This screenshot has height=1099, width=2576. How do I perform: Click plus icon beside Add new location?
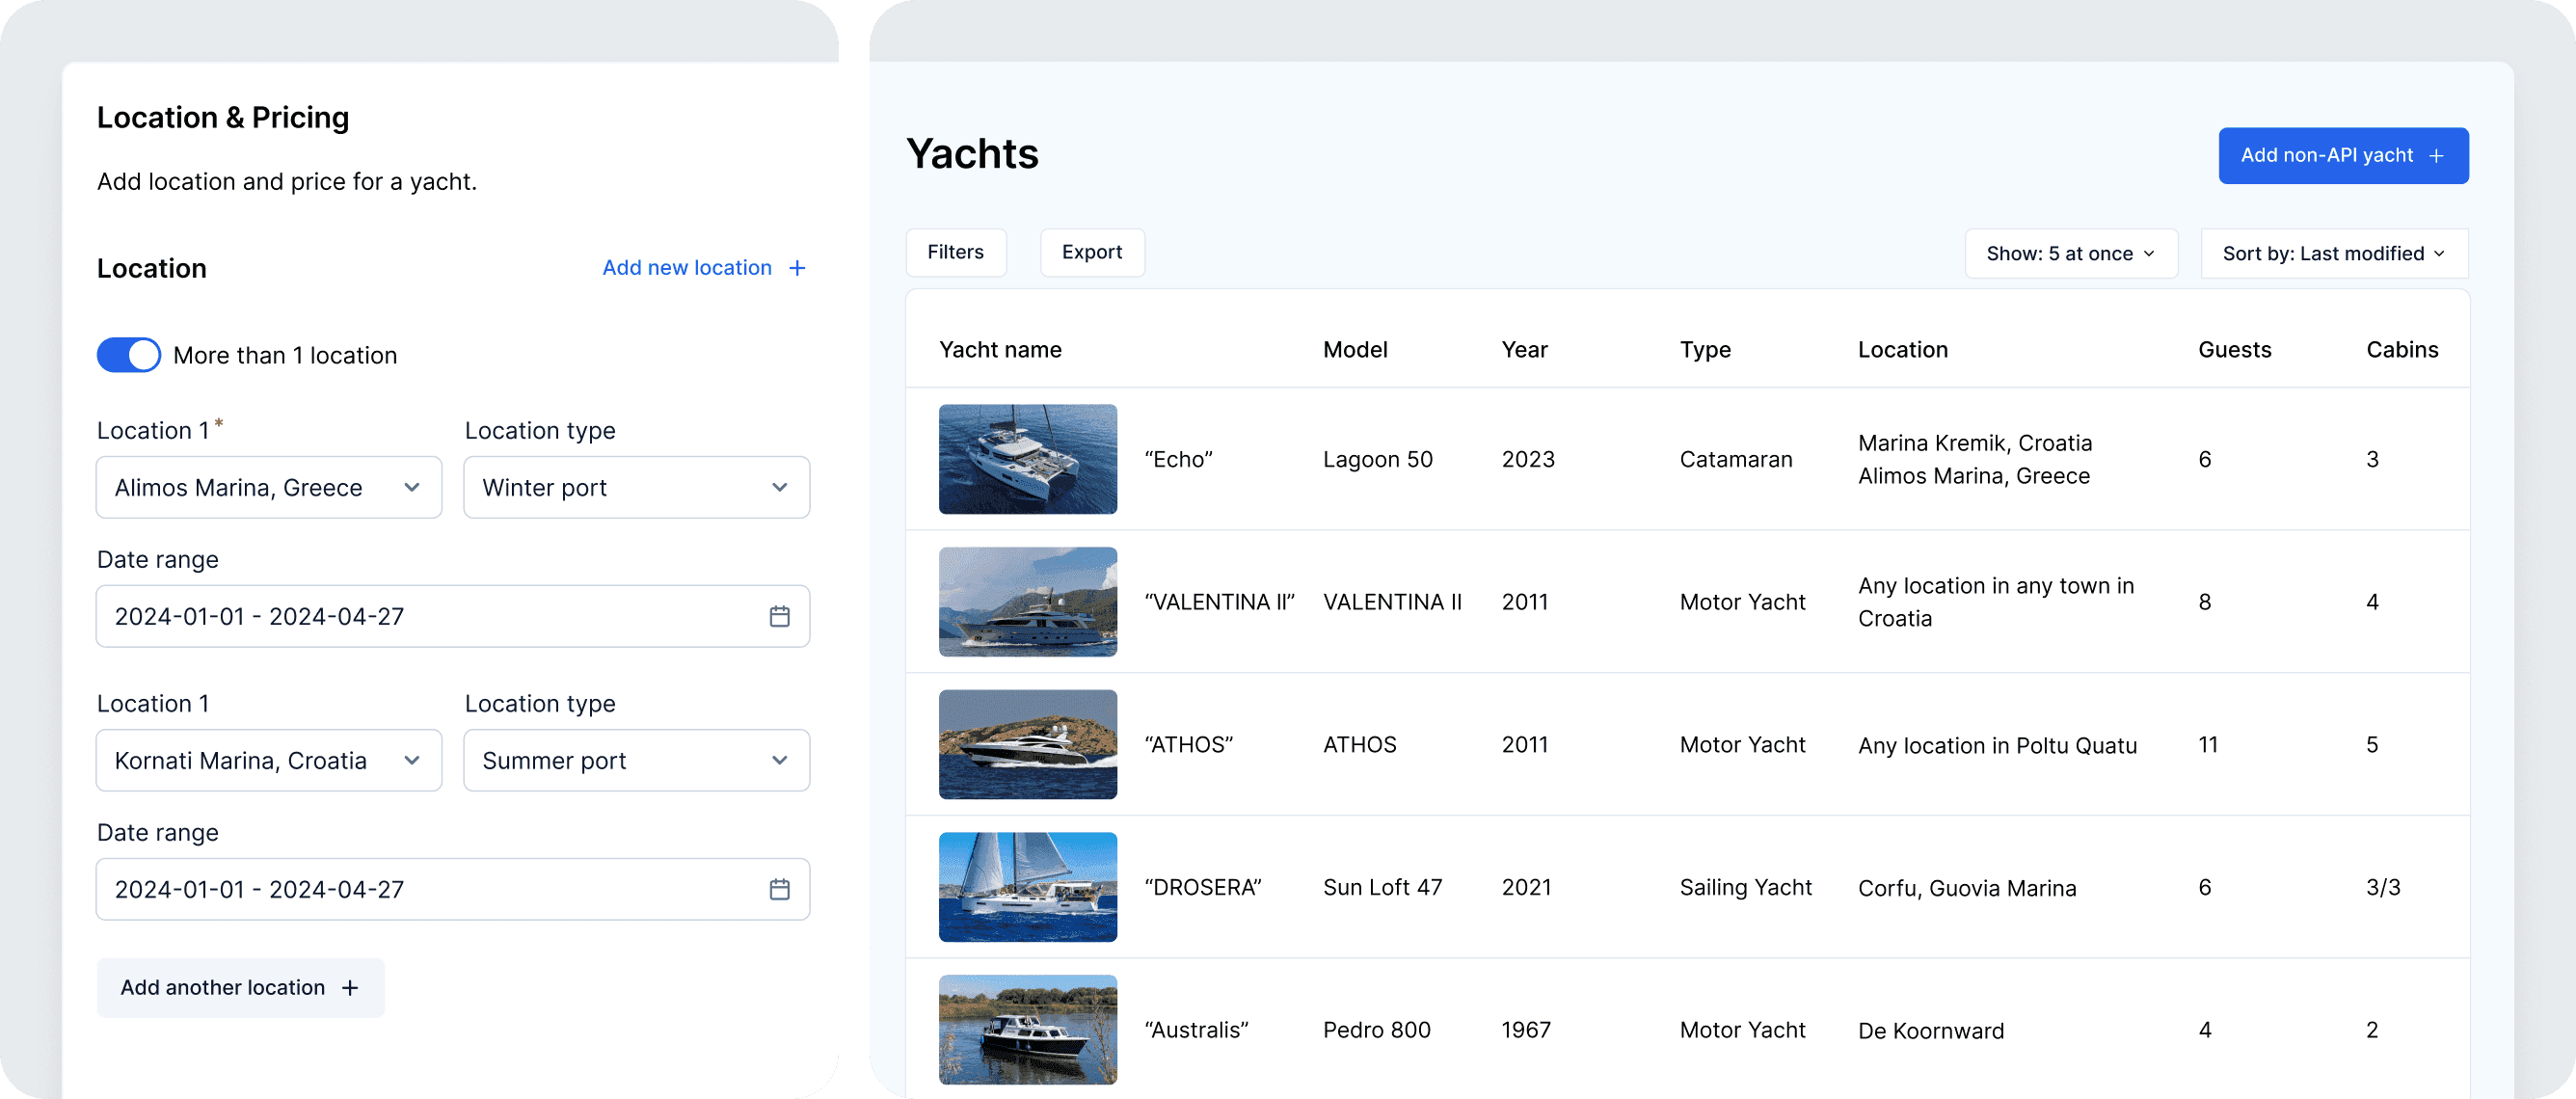[797, 268]
